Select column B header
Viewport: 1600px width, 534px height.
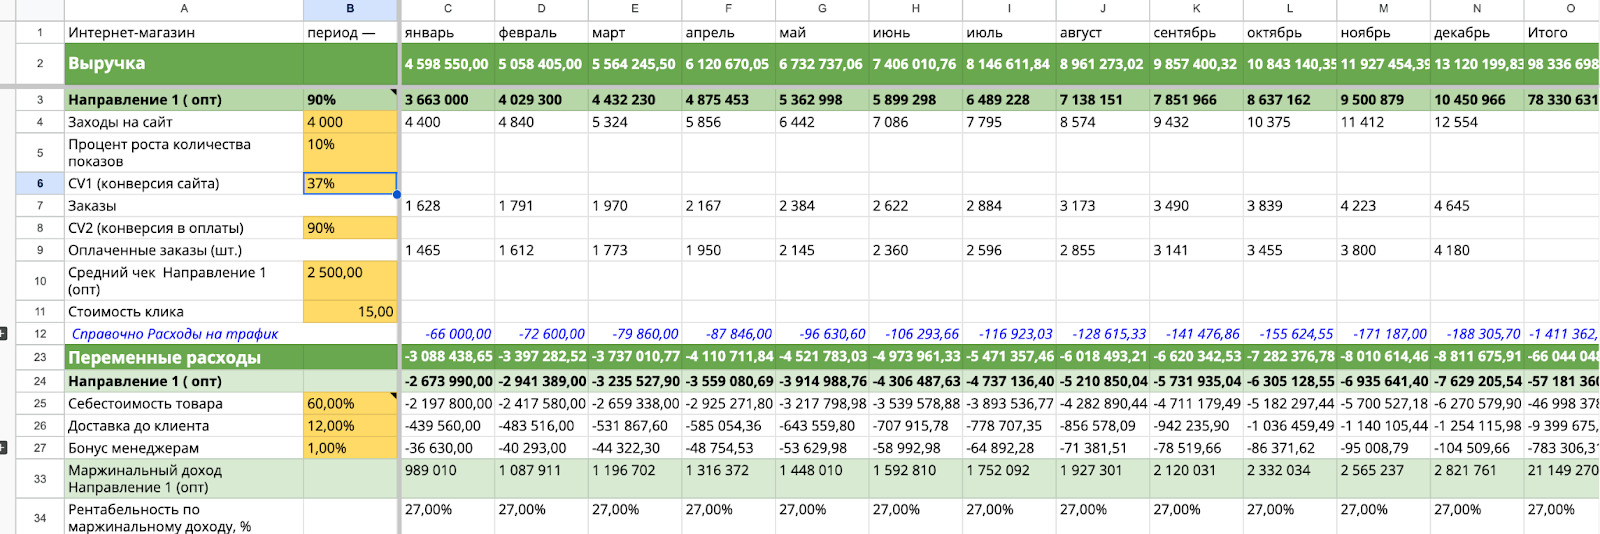click(350, 8)
